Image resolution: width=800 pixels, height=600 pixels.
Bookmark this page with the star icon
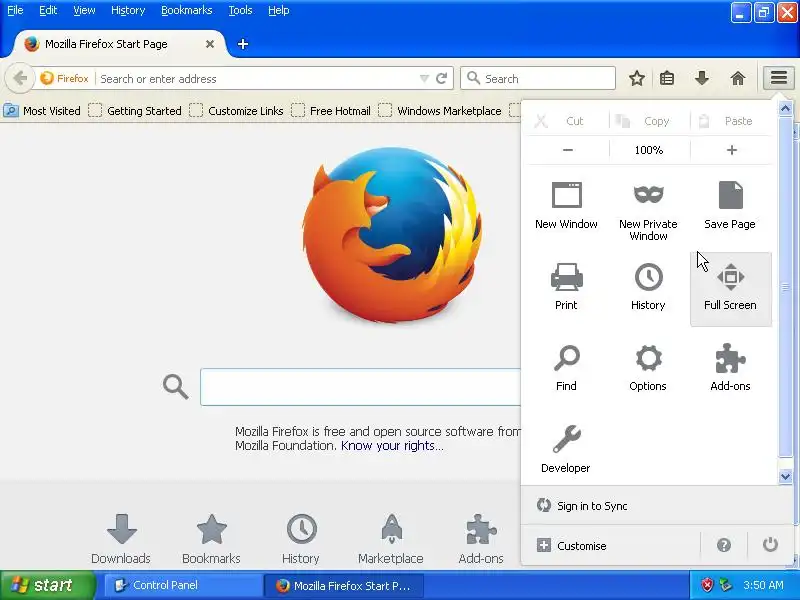click(636, 79)
